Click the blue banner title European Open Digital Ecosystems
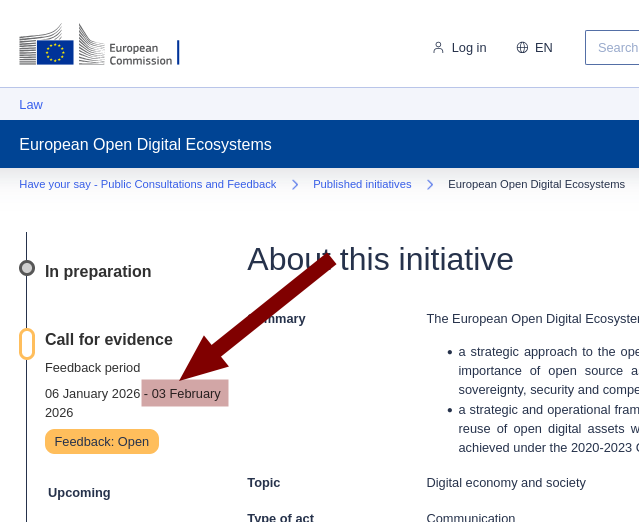Screen dimensions: 639x522 (x=145, y=145)
